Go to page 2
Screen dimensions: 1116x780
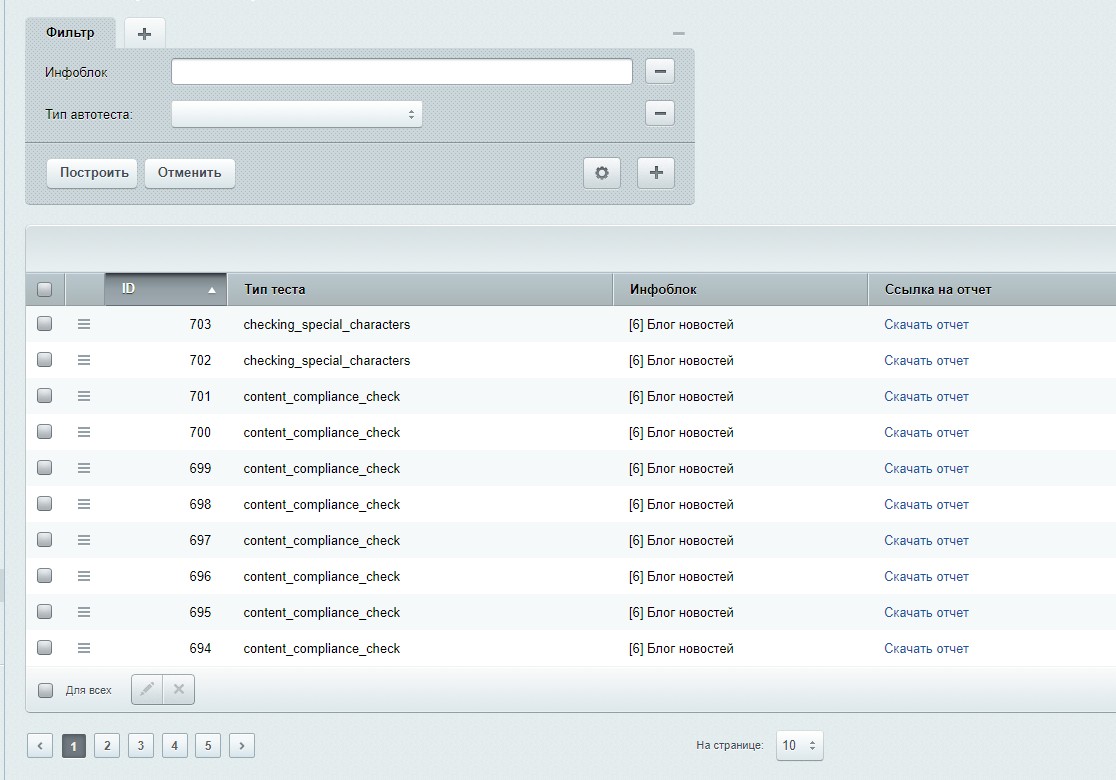point(107,746)
